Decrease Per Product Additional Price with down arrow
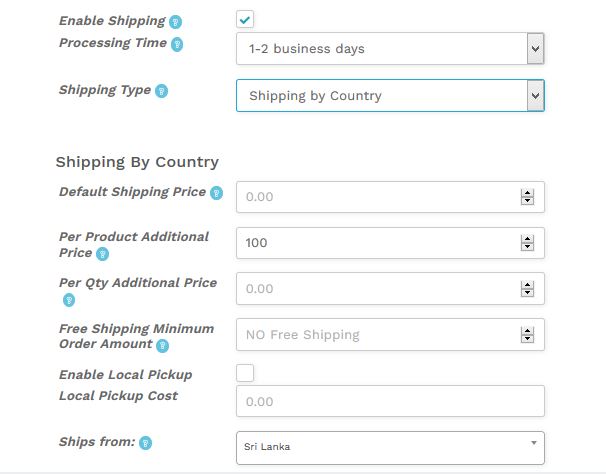Viewport: 606px width, 474px height. [527, 247]
